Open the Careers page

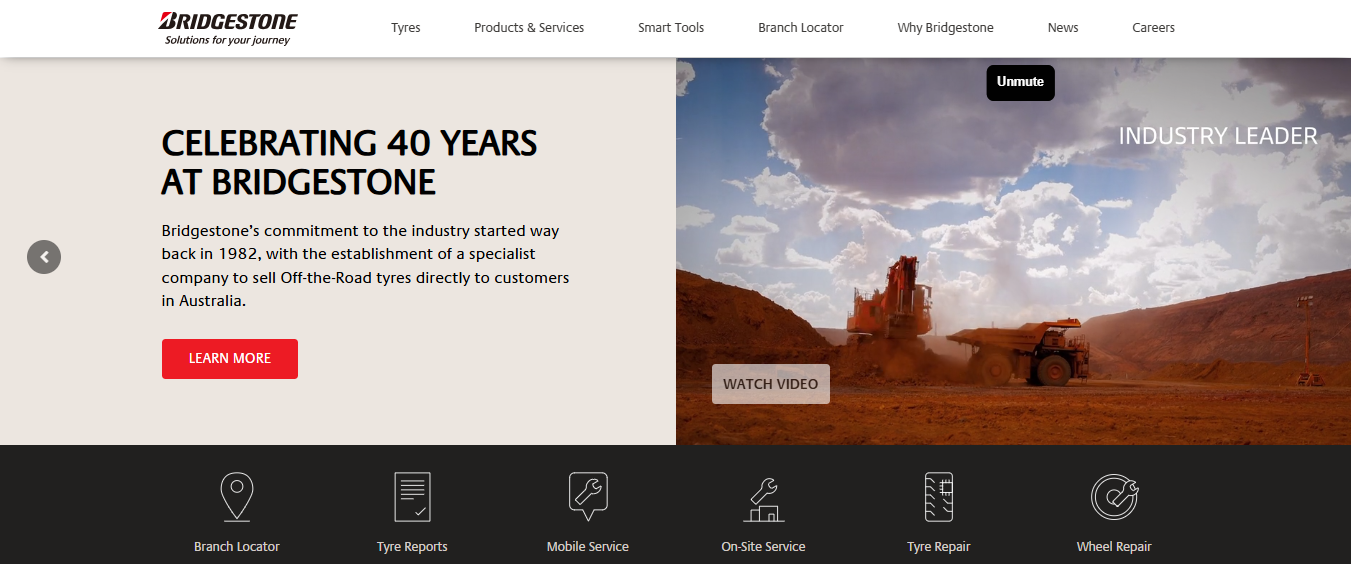pos(1153,28)
